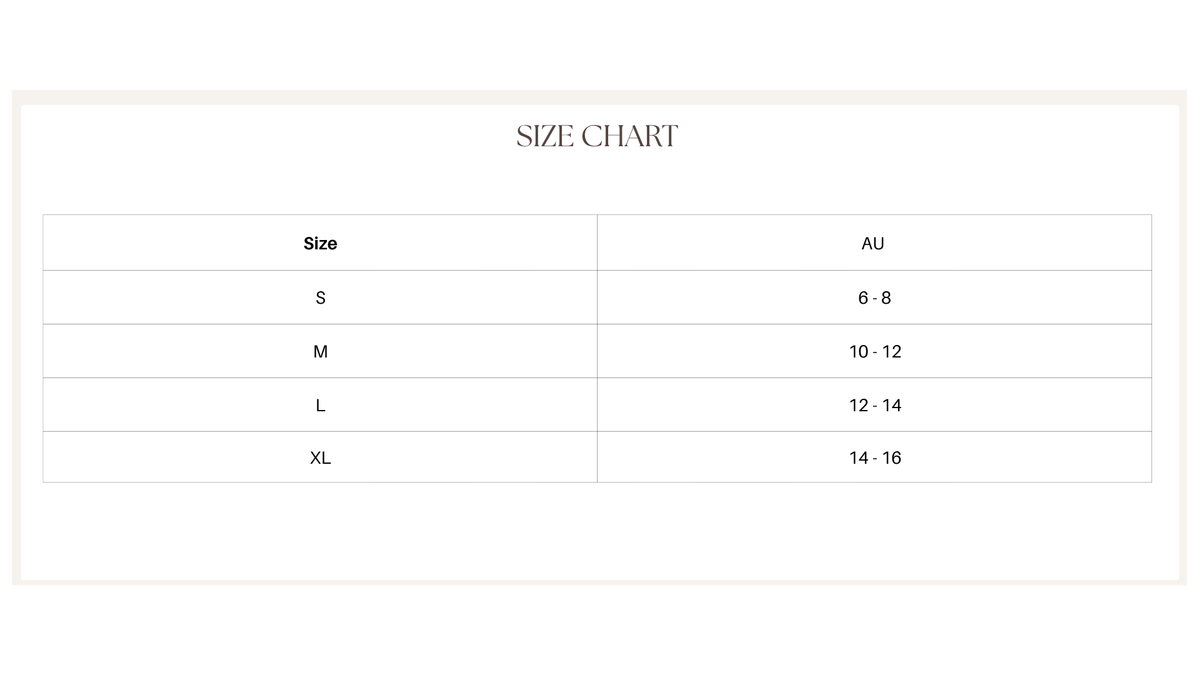Click the number 12 in the L row

coord(859,405)
